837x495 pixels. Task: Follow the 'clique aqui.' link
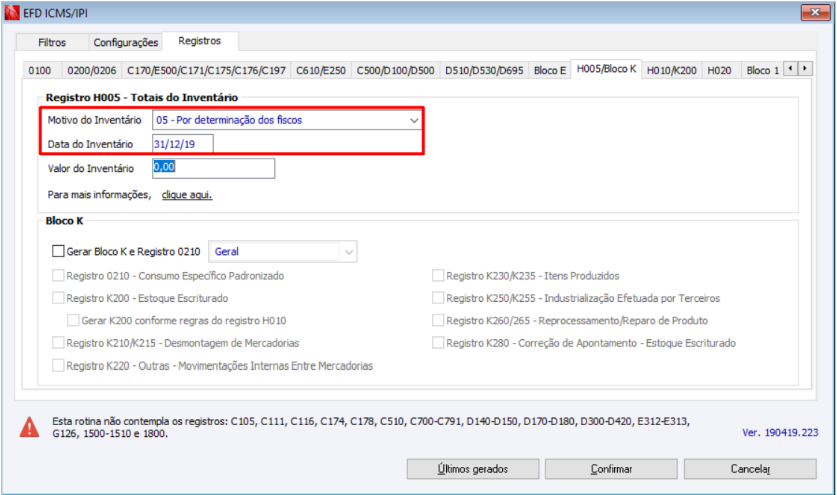click(x=187, y=195)
